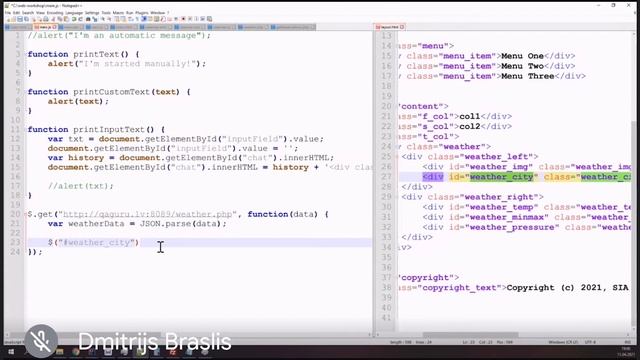Open File Explorer from the taskbar

tap(60, 352)
